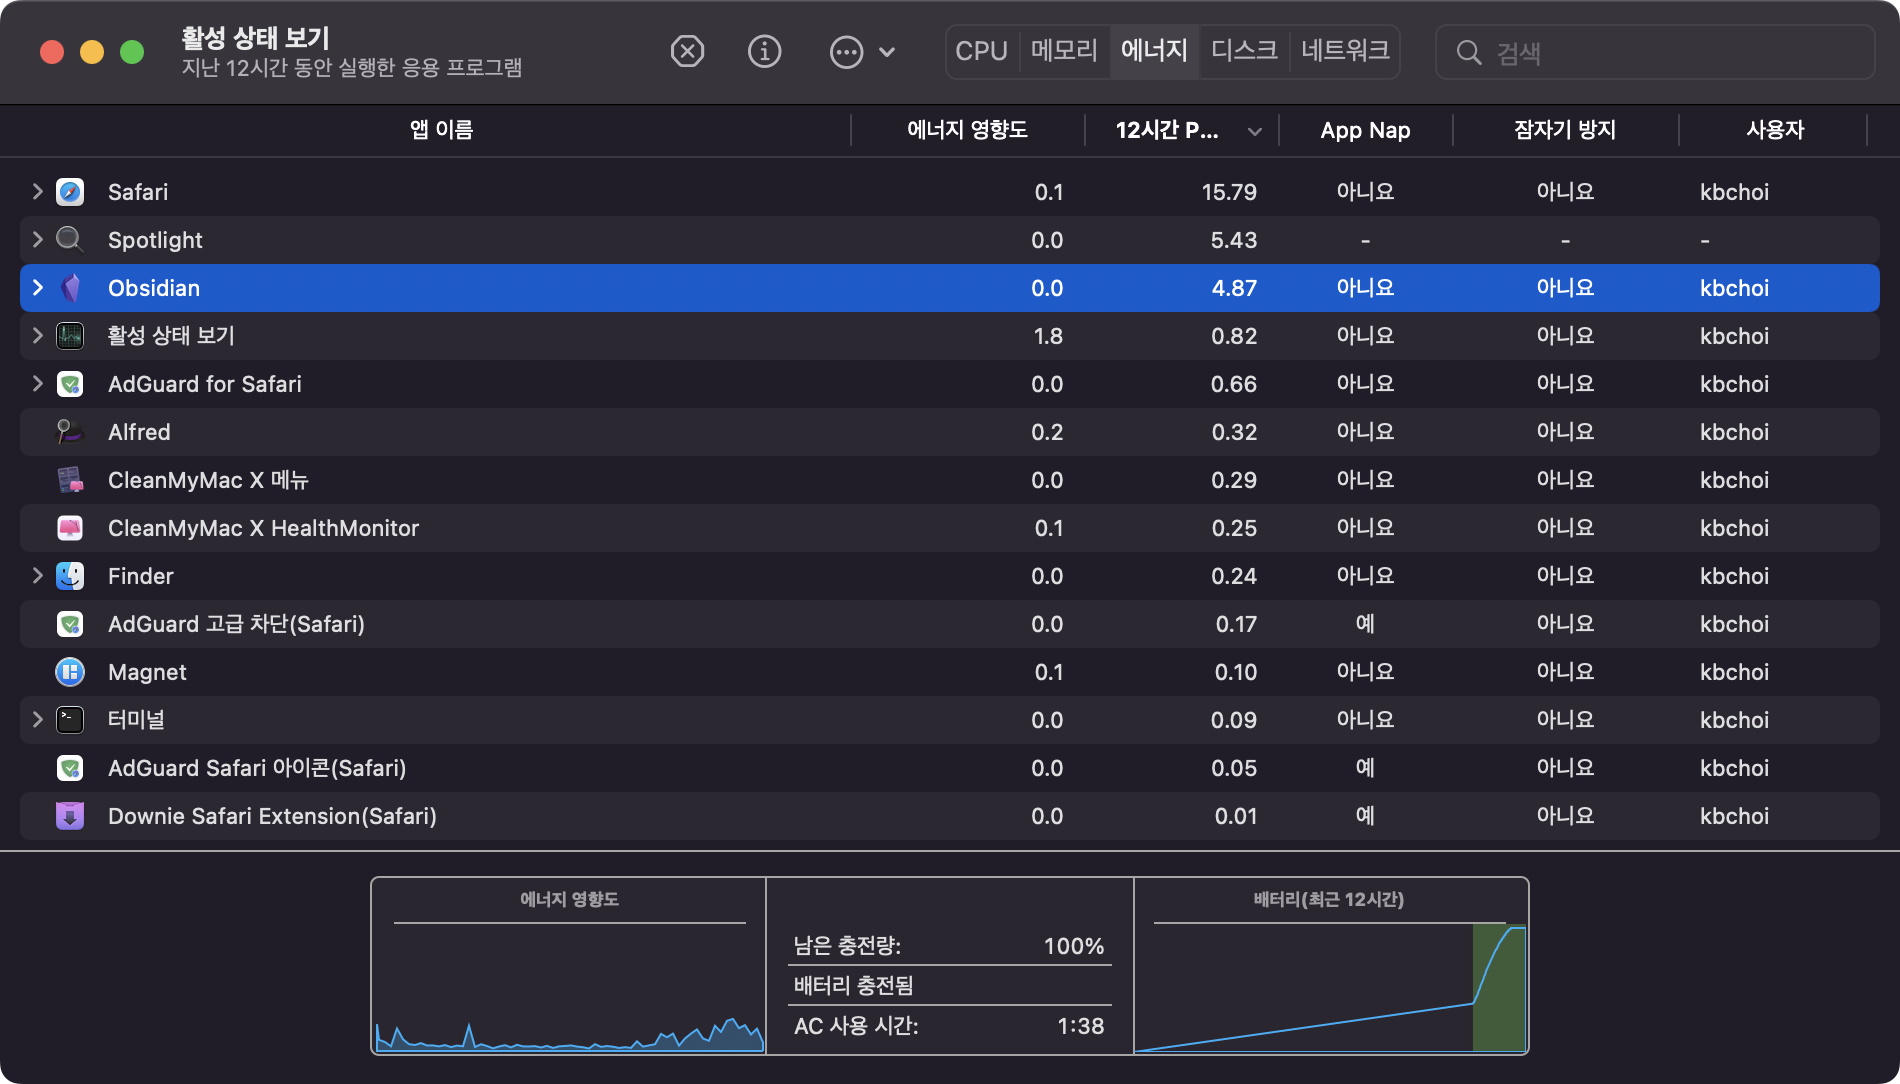Image resolution: width=1900 pixels, height=1084 pixels.
Task: Select the Alfred row name
Action: 139,432
